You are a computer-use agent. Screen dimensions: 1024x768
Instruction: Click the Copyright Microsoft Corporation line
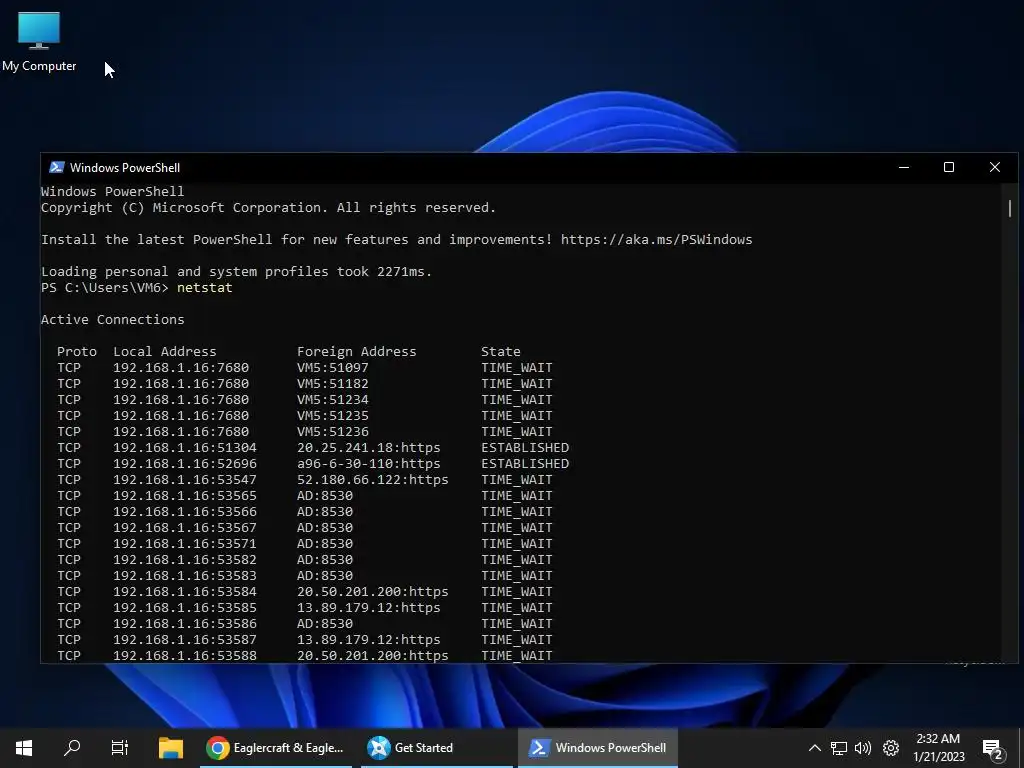268,208
